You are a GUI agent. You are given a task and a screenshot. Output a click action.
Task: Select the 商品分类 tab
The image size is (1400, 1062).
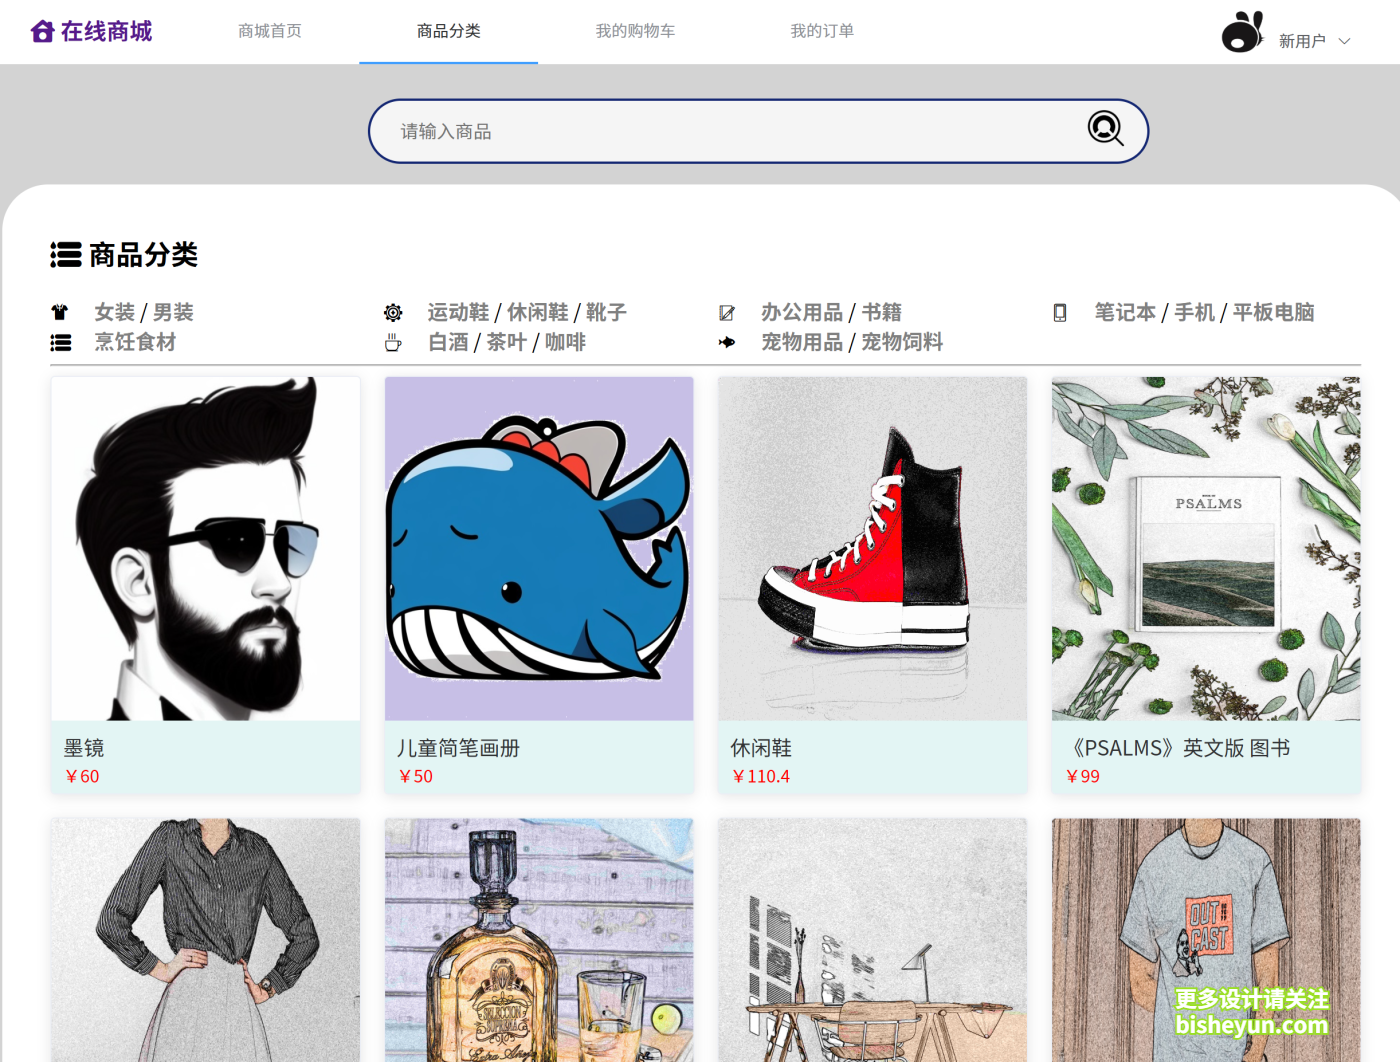click(449, 31)
